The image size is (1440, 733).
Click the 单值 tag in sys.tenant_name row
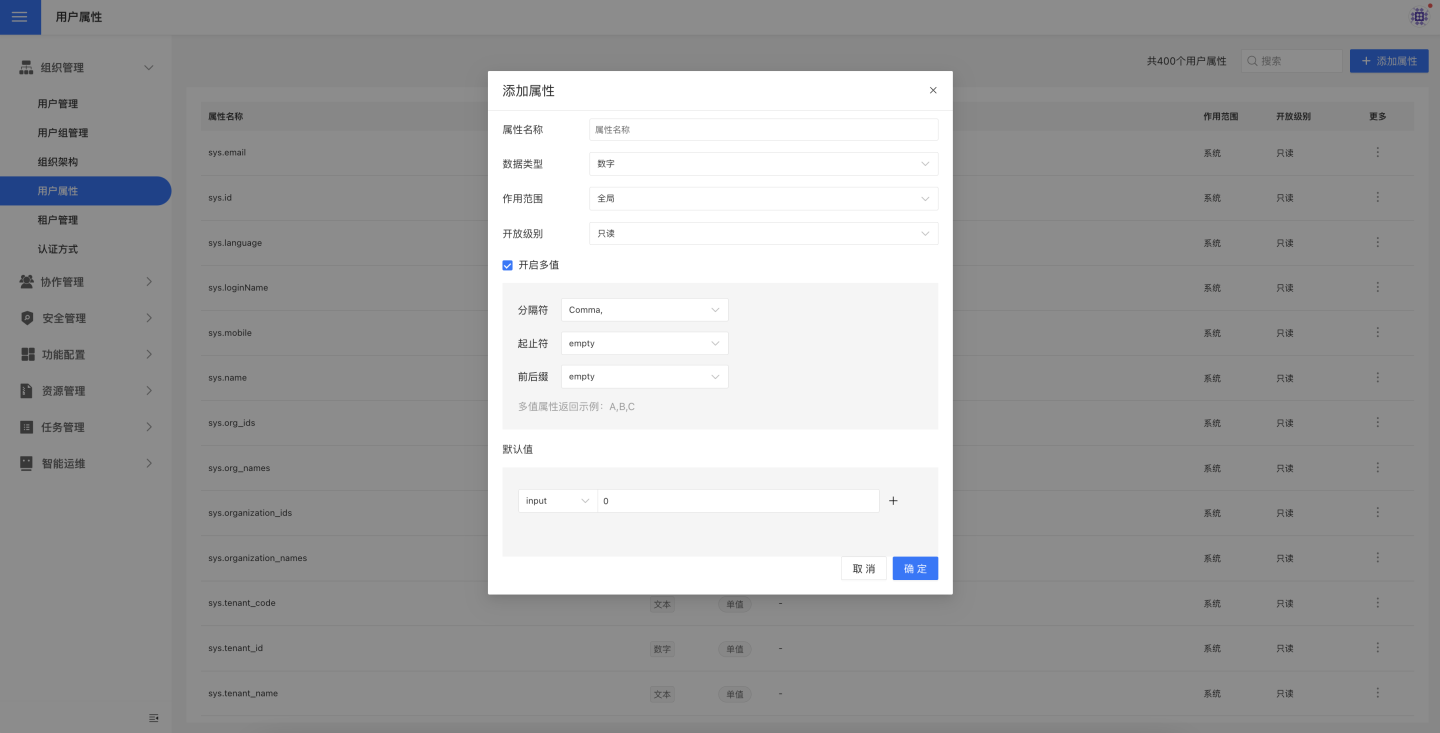pos(735,694)
